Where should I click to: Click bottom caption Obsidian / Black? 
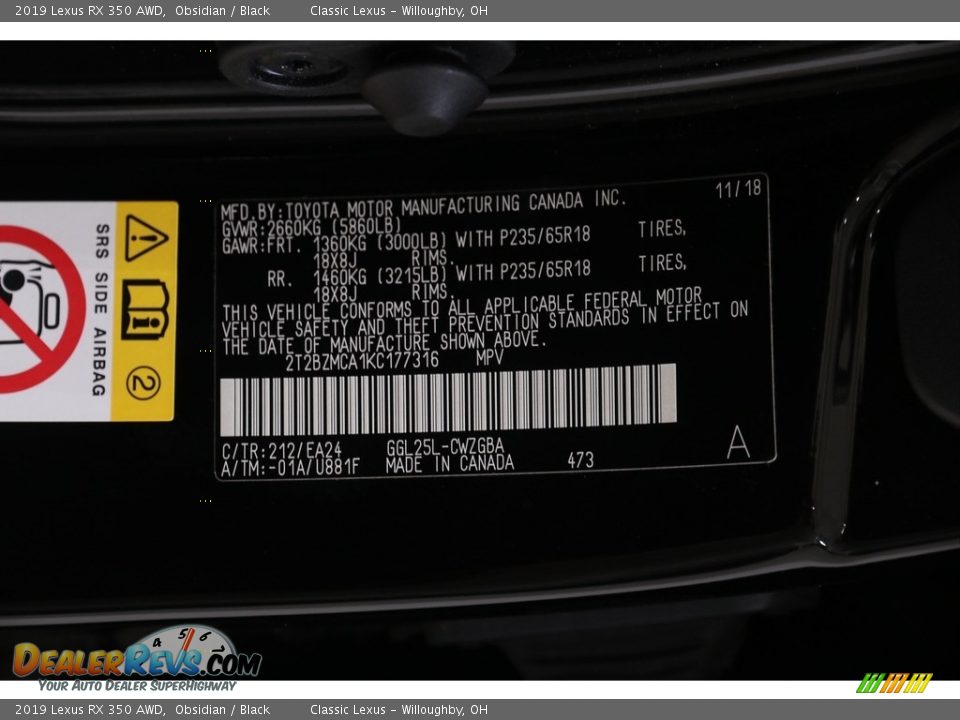point(222,710)
